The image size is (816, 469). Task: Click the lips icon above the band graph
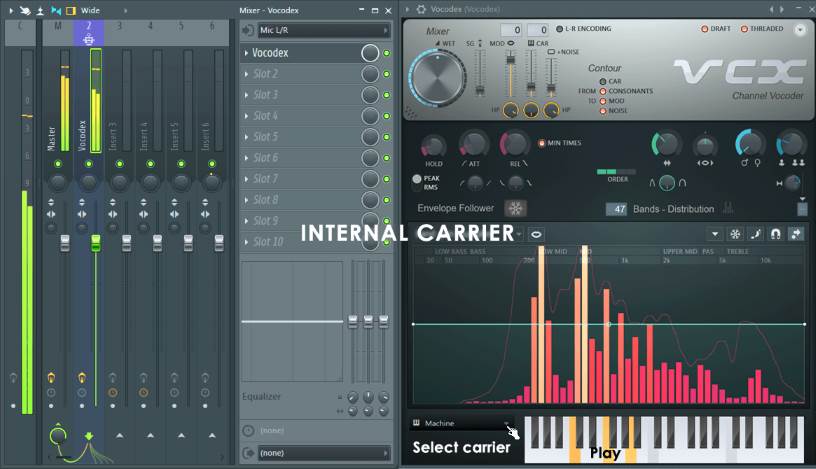point(537,234)
